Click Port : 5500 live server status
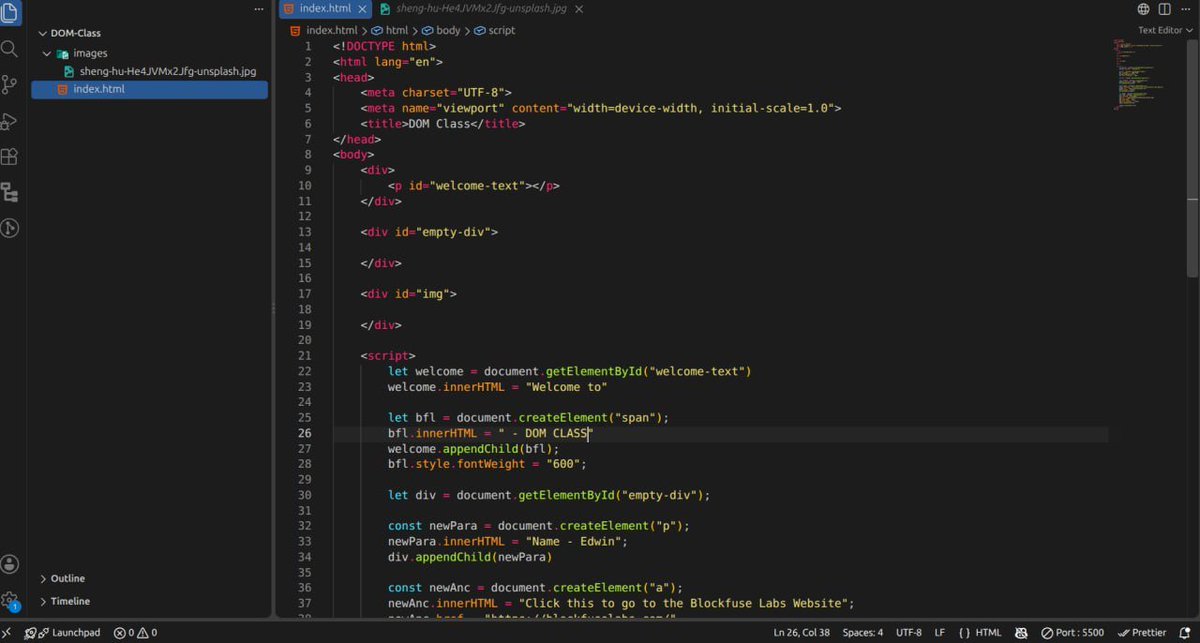This screenshot has width=1200, height=643. (1072, 633)
